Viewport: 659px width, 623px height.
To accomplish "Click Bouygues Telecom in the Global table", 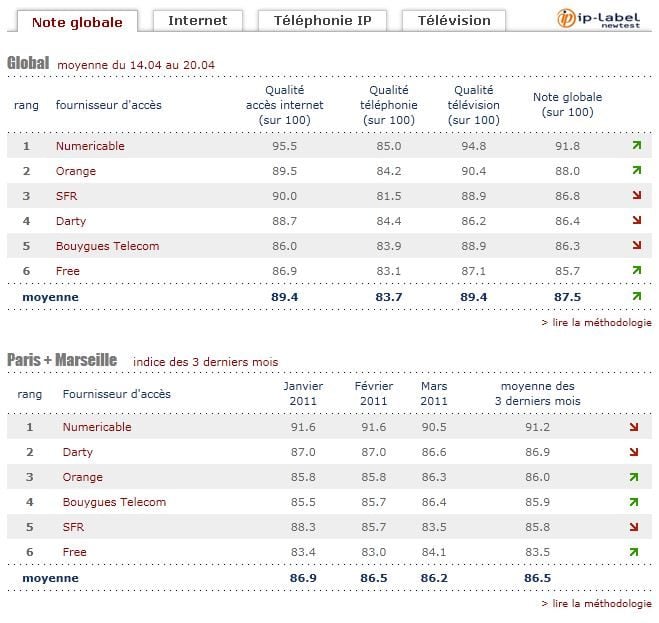I will [x=107, y=246].
